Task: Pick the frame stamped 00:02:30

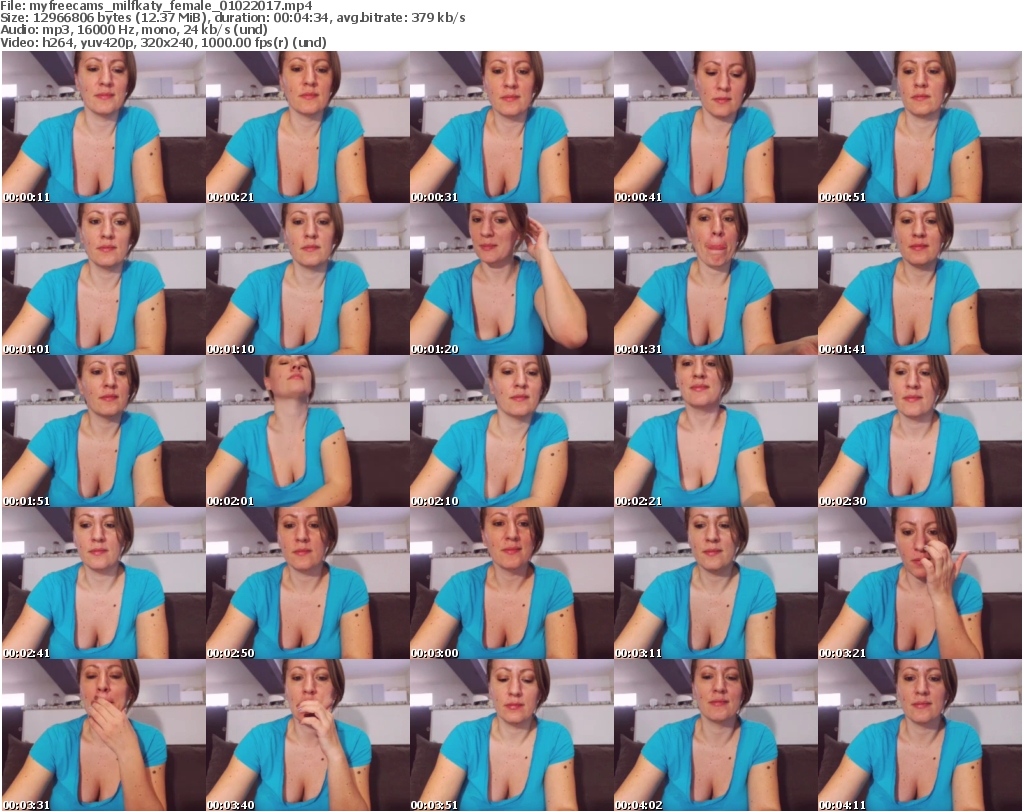Action: 920,432
